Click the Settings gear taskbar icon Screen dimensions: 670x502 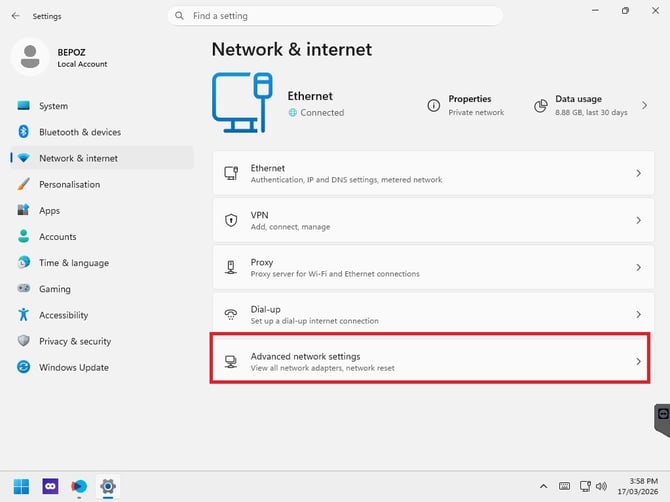108,486
